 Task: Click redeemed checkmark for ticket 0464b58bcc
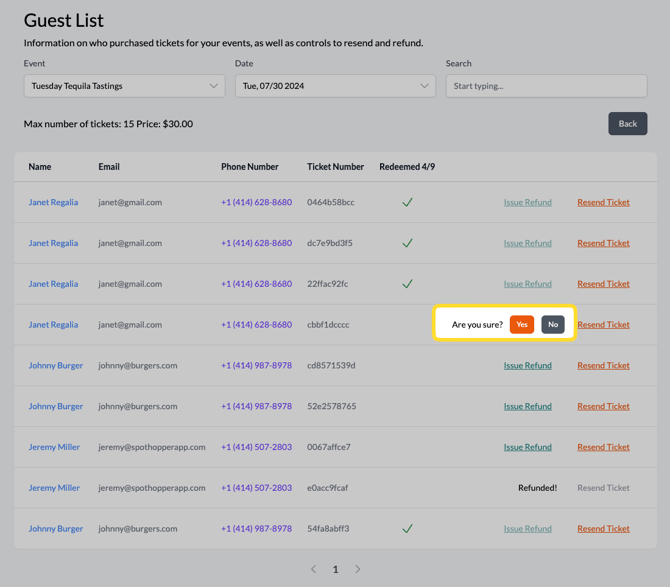407,202
